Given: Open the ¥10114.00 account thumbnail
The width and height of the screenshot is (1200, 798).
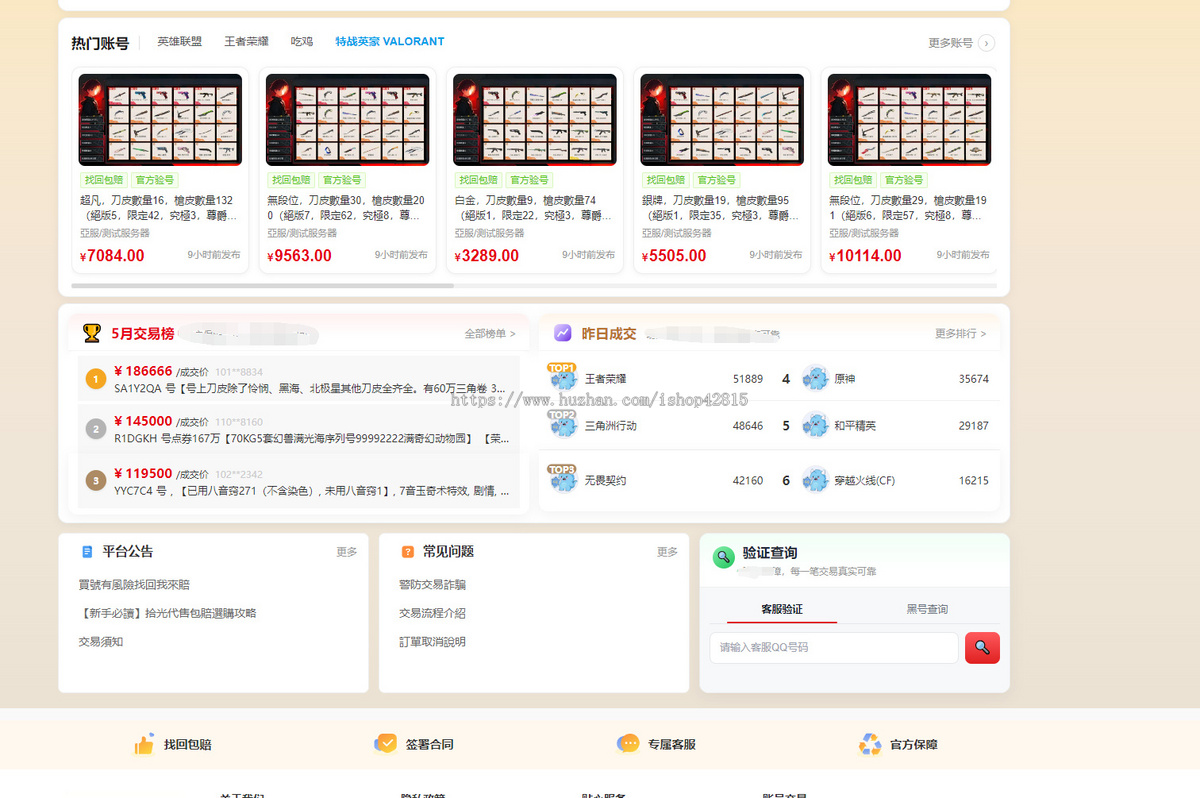Looking at the screenshot, I should (909, 120).
